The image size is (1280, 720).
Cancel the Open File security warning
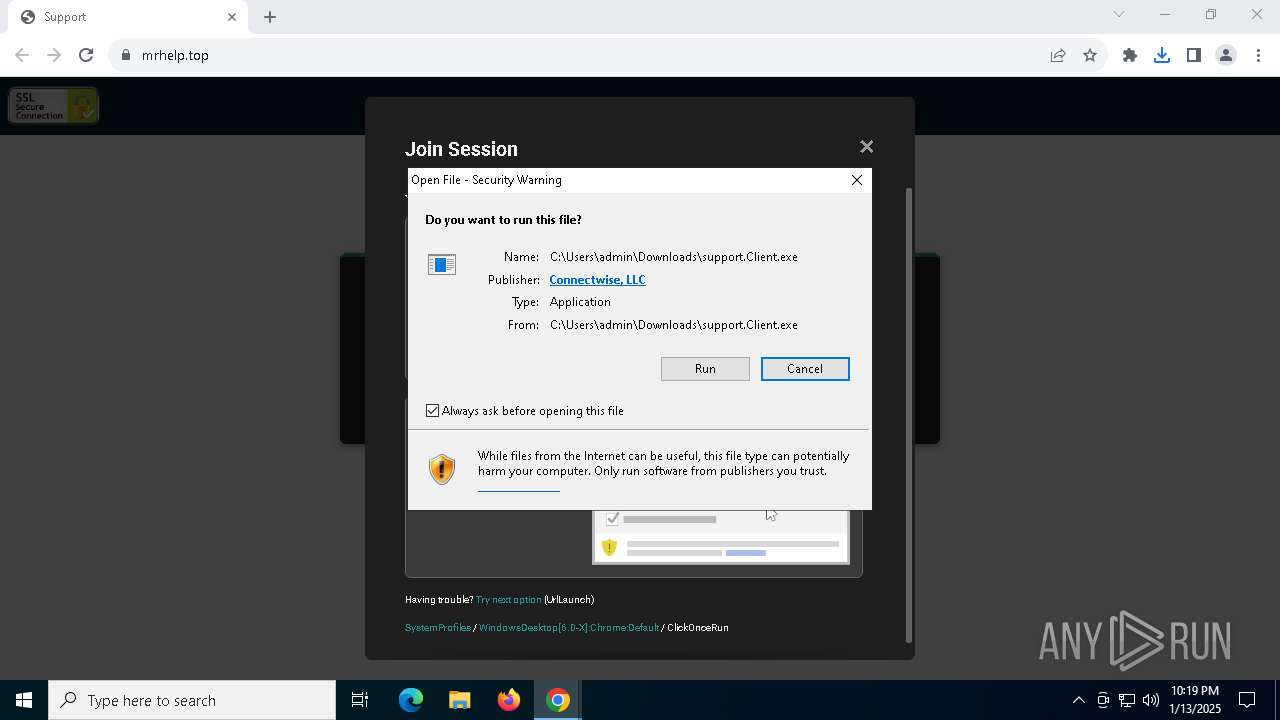coord(805,369)
